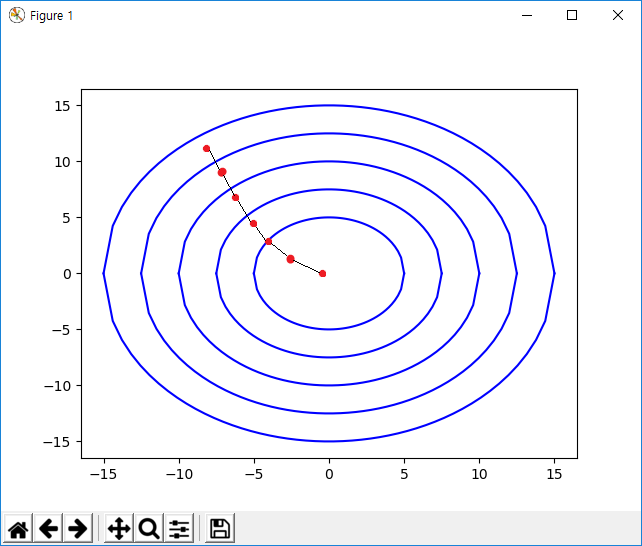642x546 pixels.
Task: Click the x-axis tick label −15
Action: (x=103, y=474)
